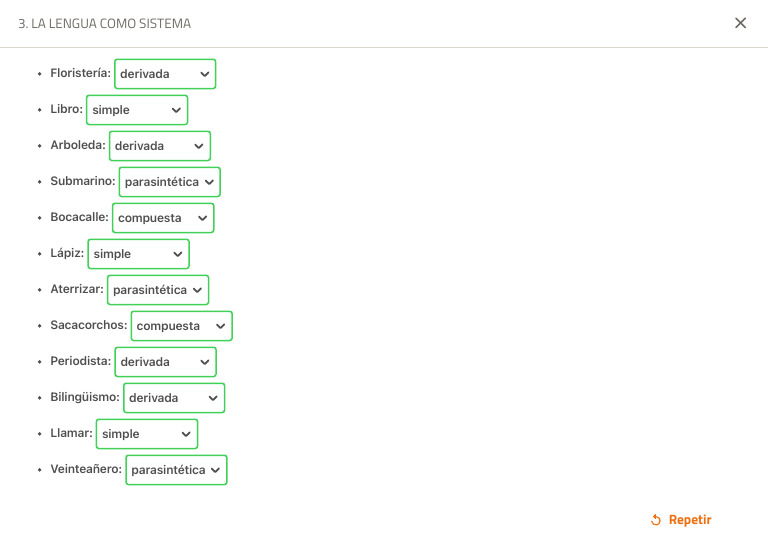This screenshot has height=546, width=768.
Task: Open the Veinteañero dropdown
Action: (x=176, y=470)
